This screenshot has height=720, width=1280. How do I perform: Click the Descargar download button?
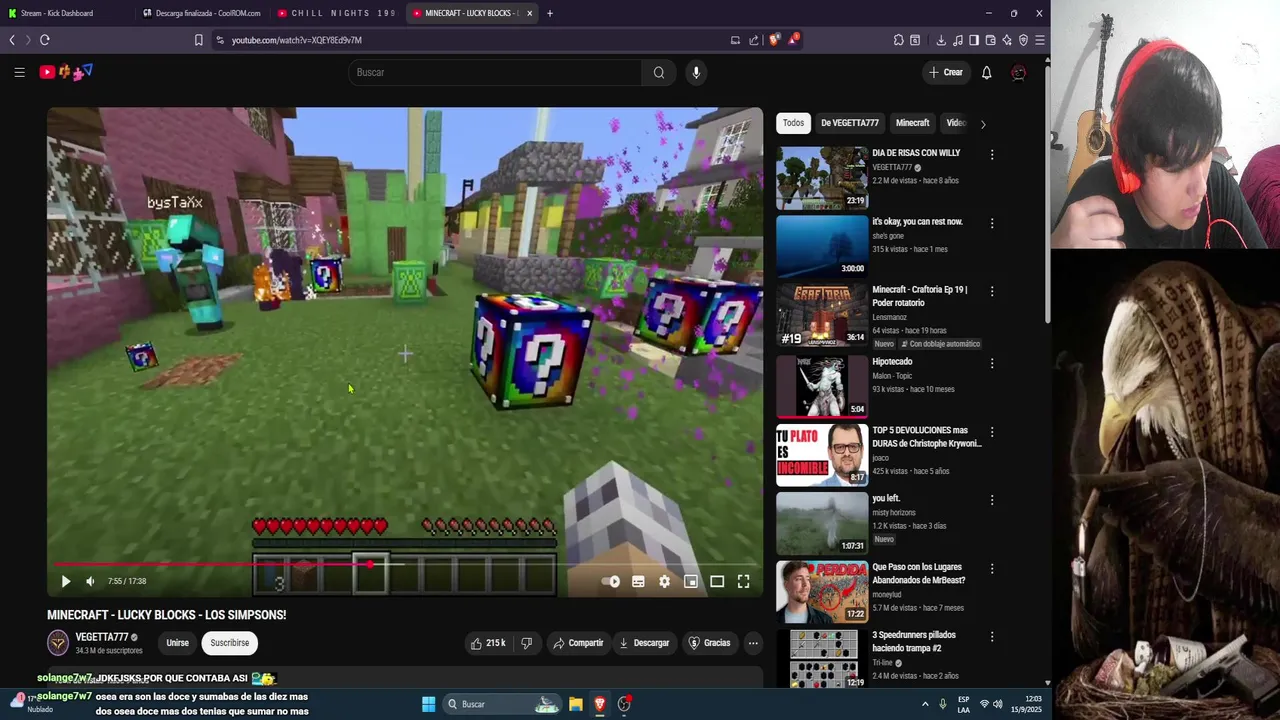point(644,643)
